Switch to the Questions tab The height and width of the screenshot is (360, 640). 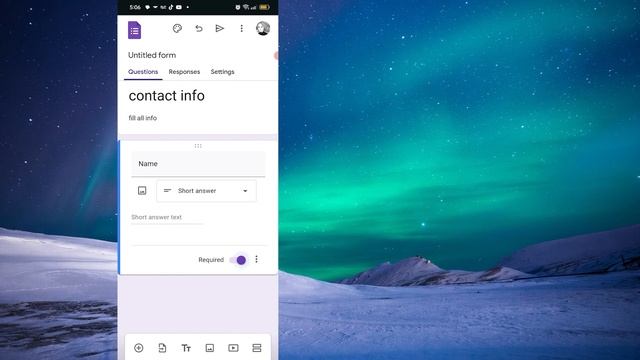(x=143, y=71)
